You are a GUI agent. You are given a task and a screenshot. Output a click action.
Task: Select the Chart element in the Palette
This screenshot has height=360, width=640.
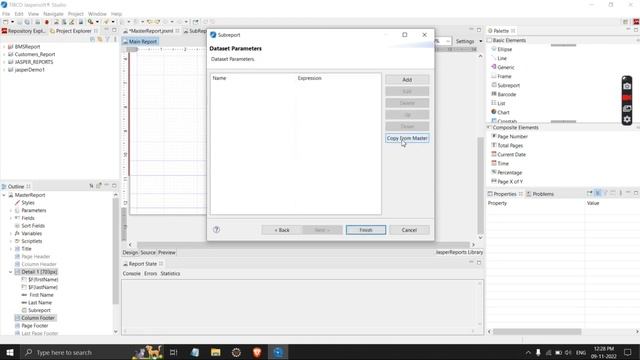(x=503, y=112)
